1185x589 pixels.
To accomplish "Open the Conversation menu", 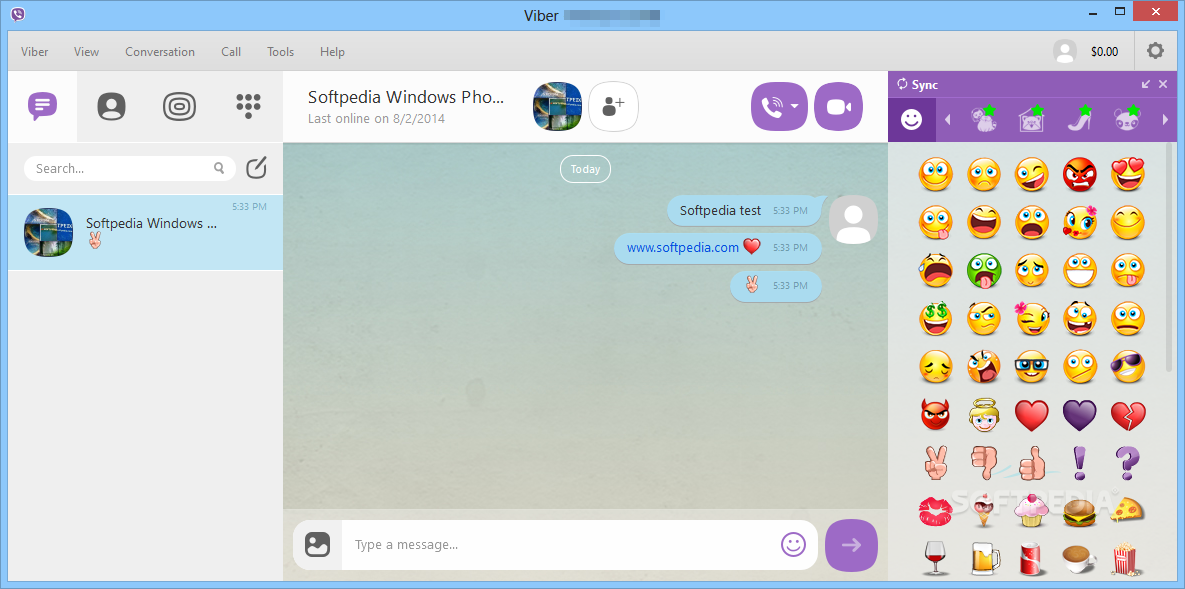I will click(160, 52).
